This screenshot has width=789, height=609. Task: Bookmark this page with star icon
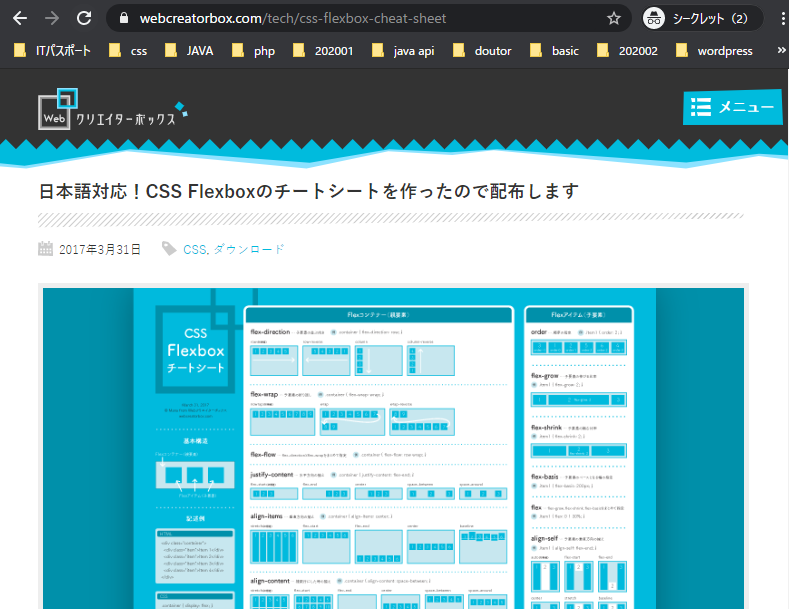click(613, 19)
